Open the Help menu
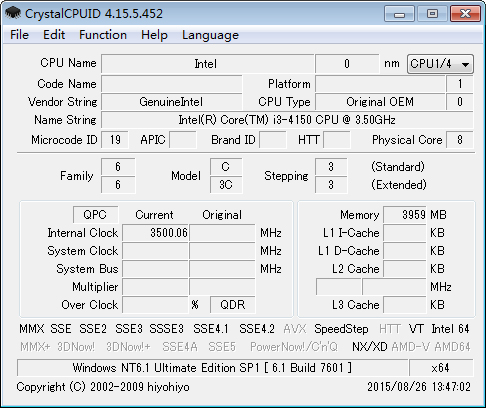 coord(154,35)
